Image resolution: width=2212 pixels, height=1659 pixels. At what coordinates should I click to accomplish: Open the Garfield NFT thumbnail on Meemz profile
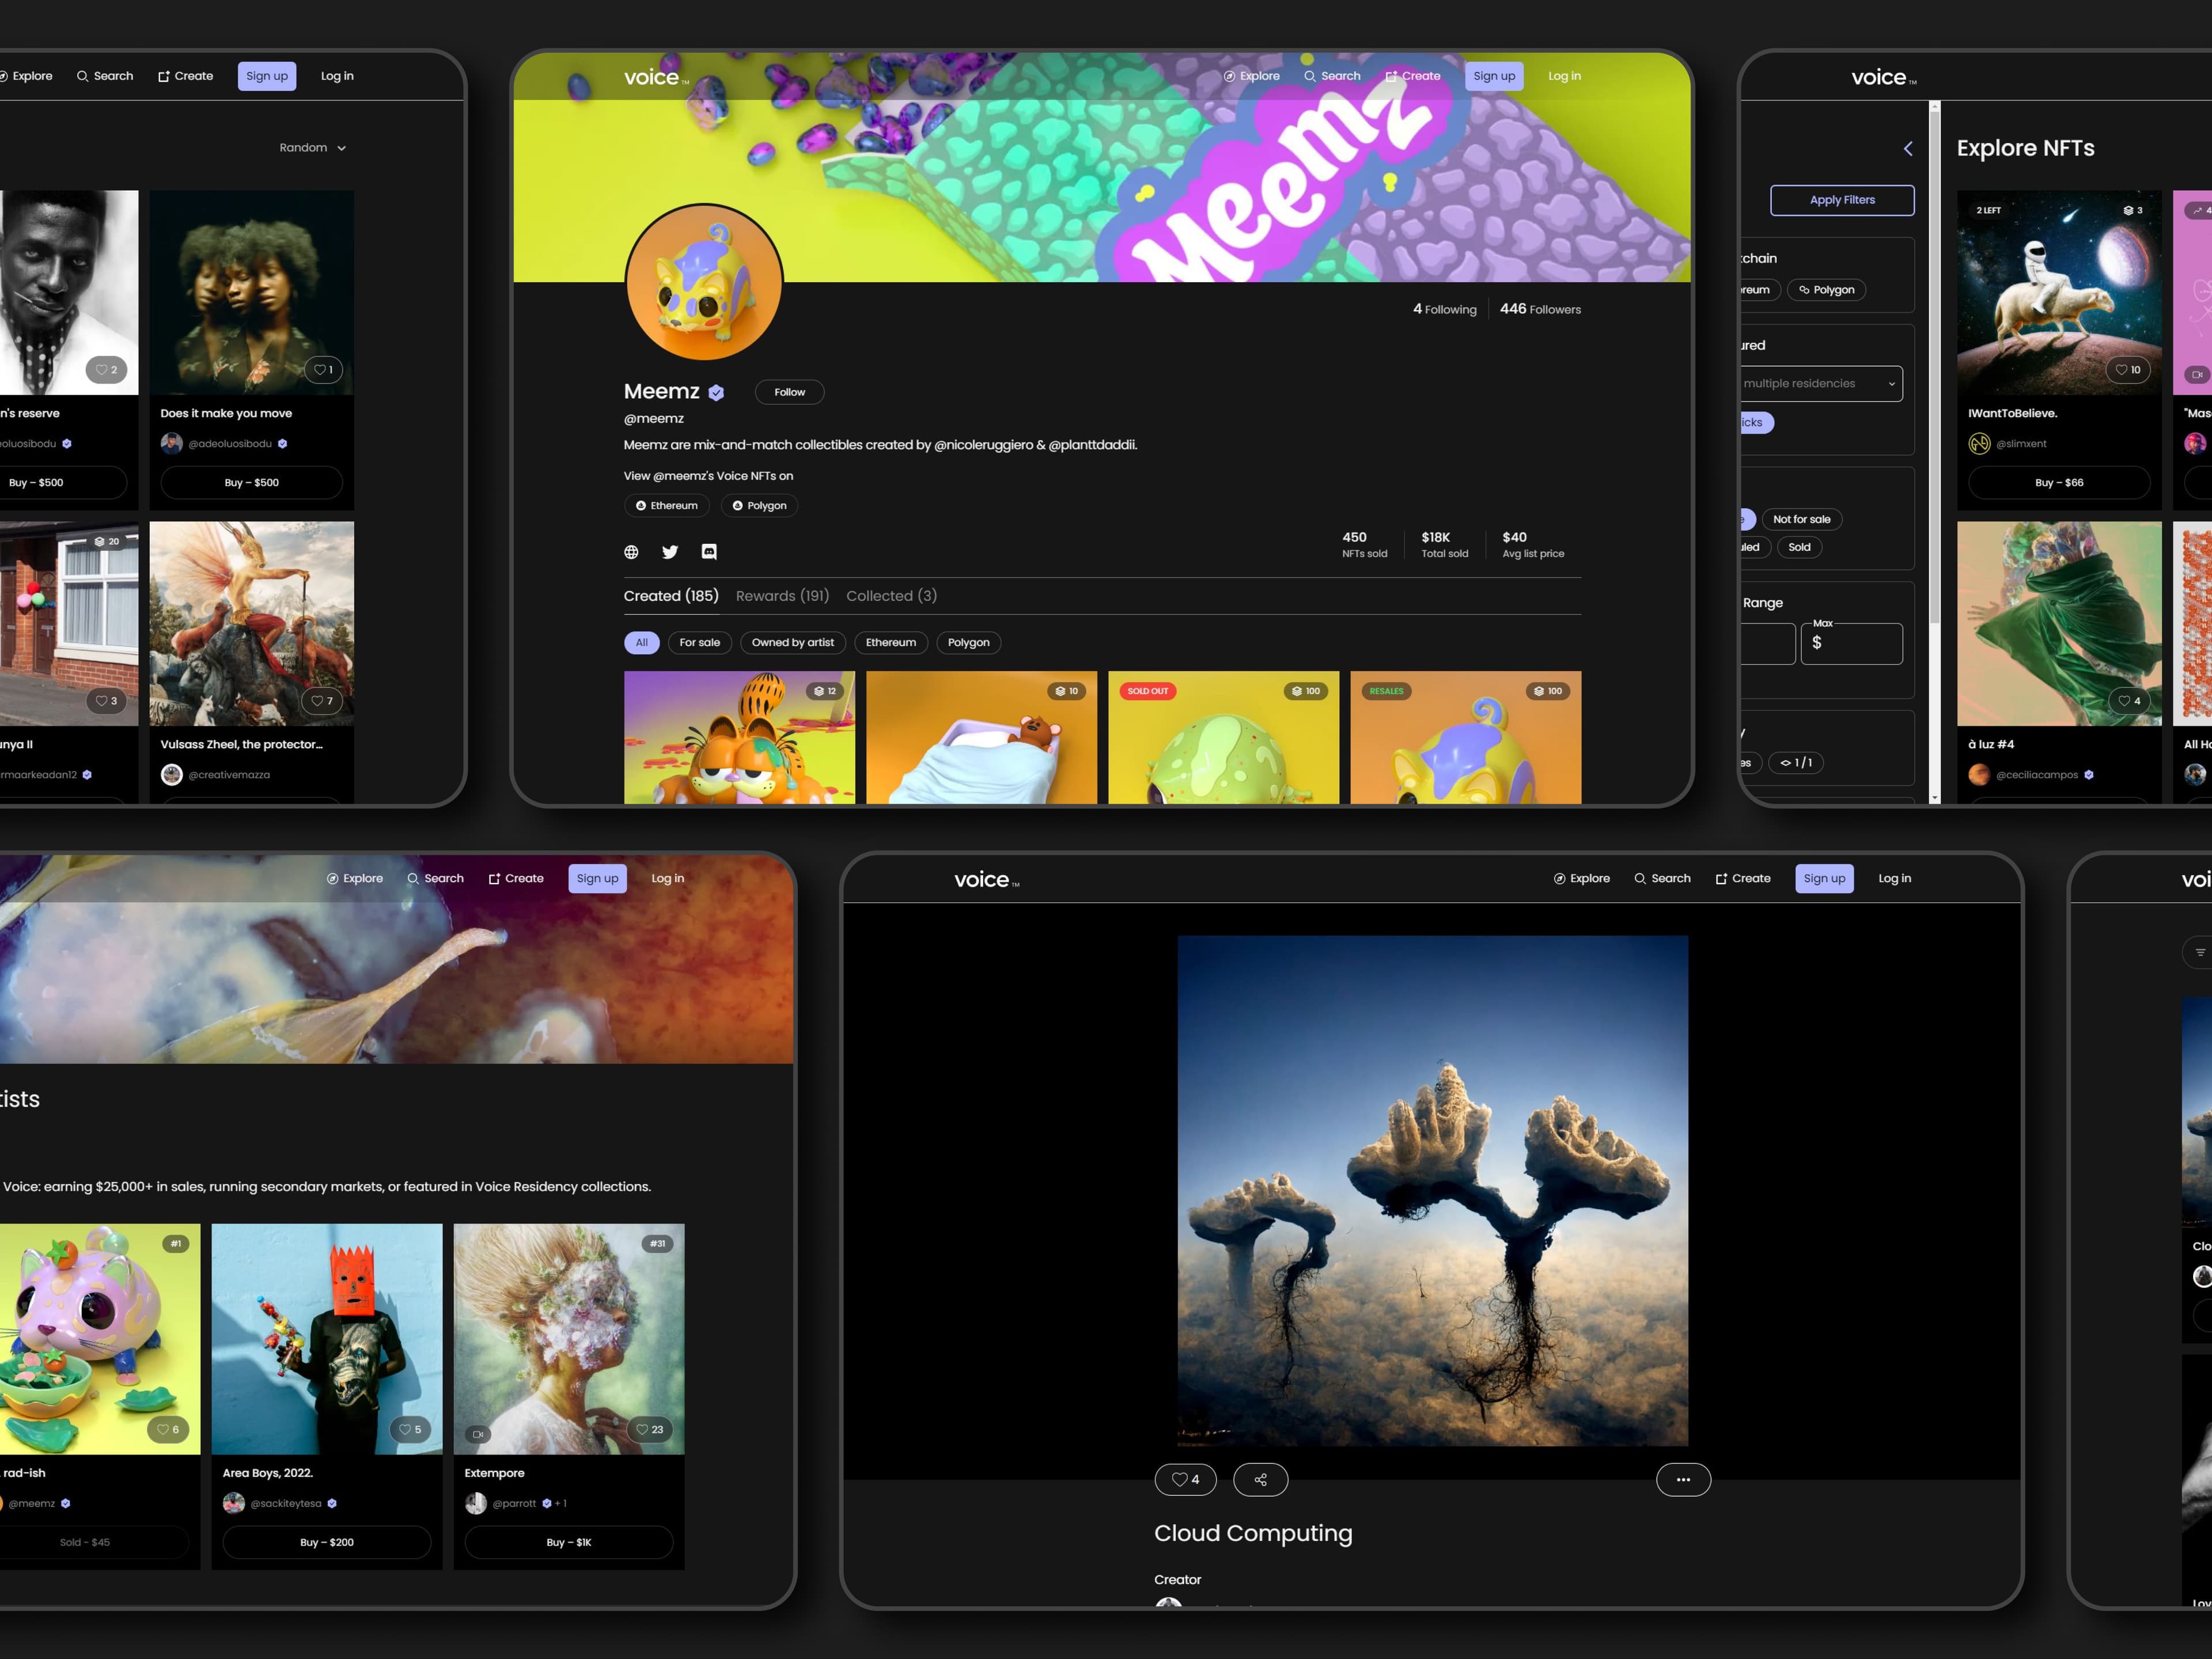[x=739, y=737]
